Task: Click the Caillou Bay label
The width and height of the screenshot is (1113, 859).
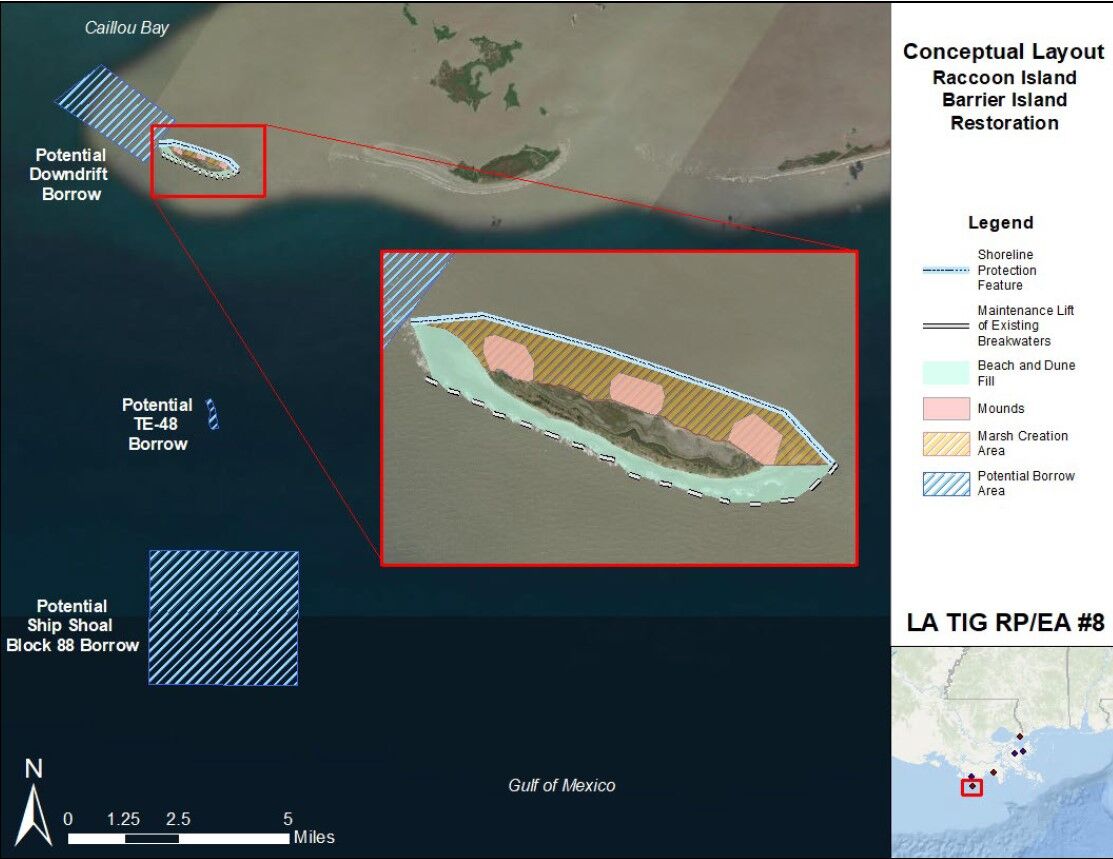Action: pyautogui.click(x=126, y=28)
